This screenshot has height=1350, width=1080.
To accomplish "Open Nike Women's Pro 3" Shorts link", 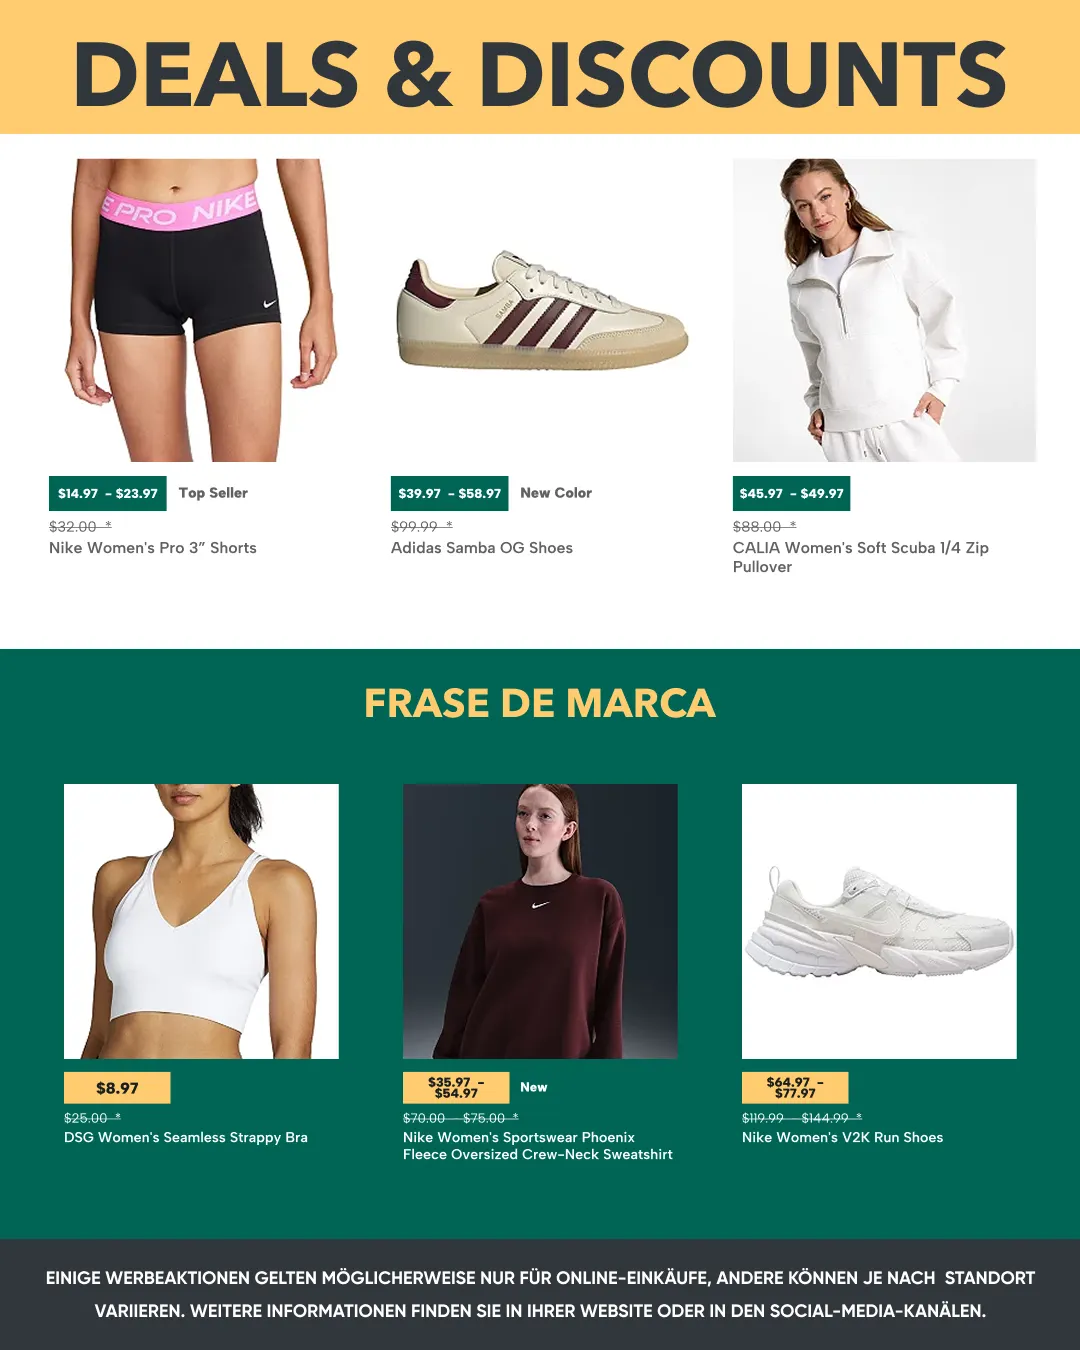I will [153, 548].
